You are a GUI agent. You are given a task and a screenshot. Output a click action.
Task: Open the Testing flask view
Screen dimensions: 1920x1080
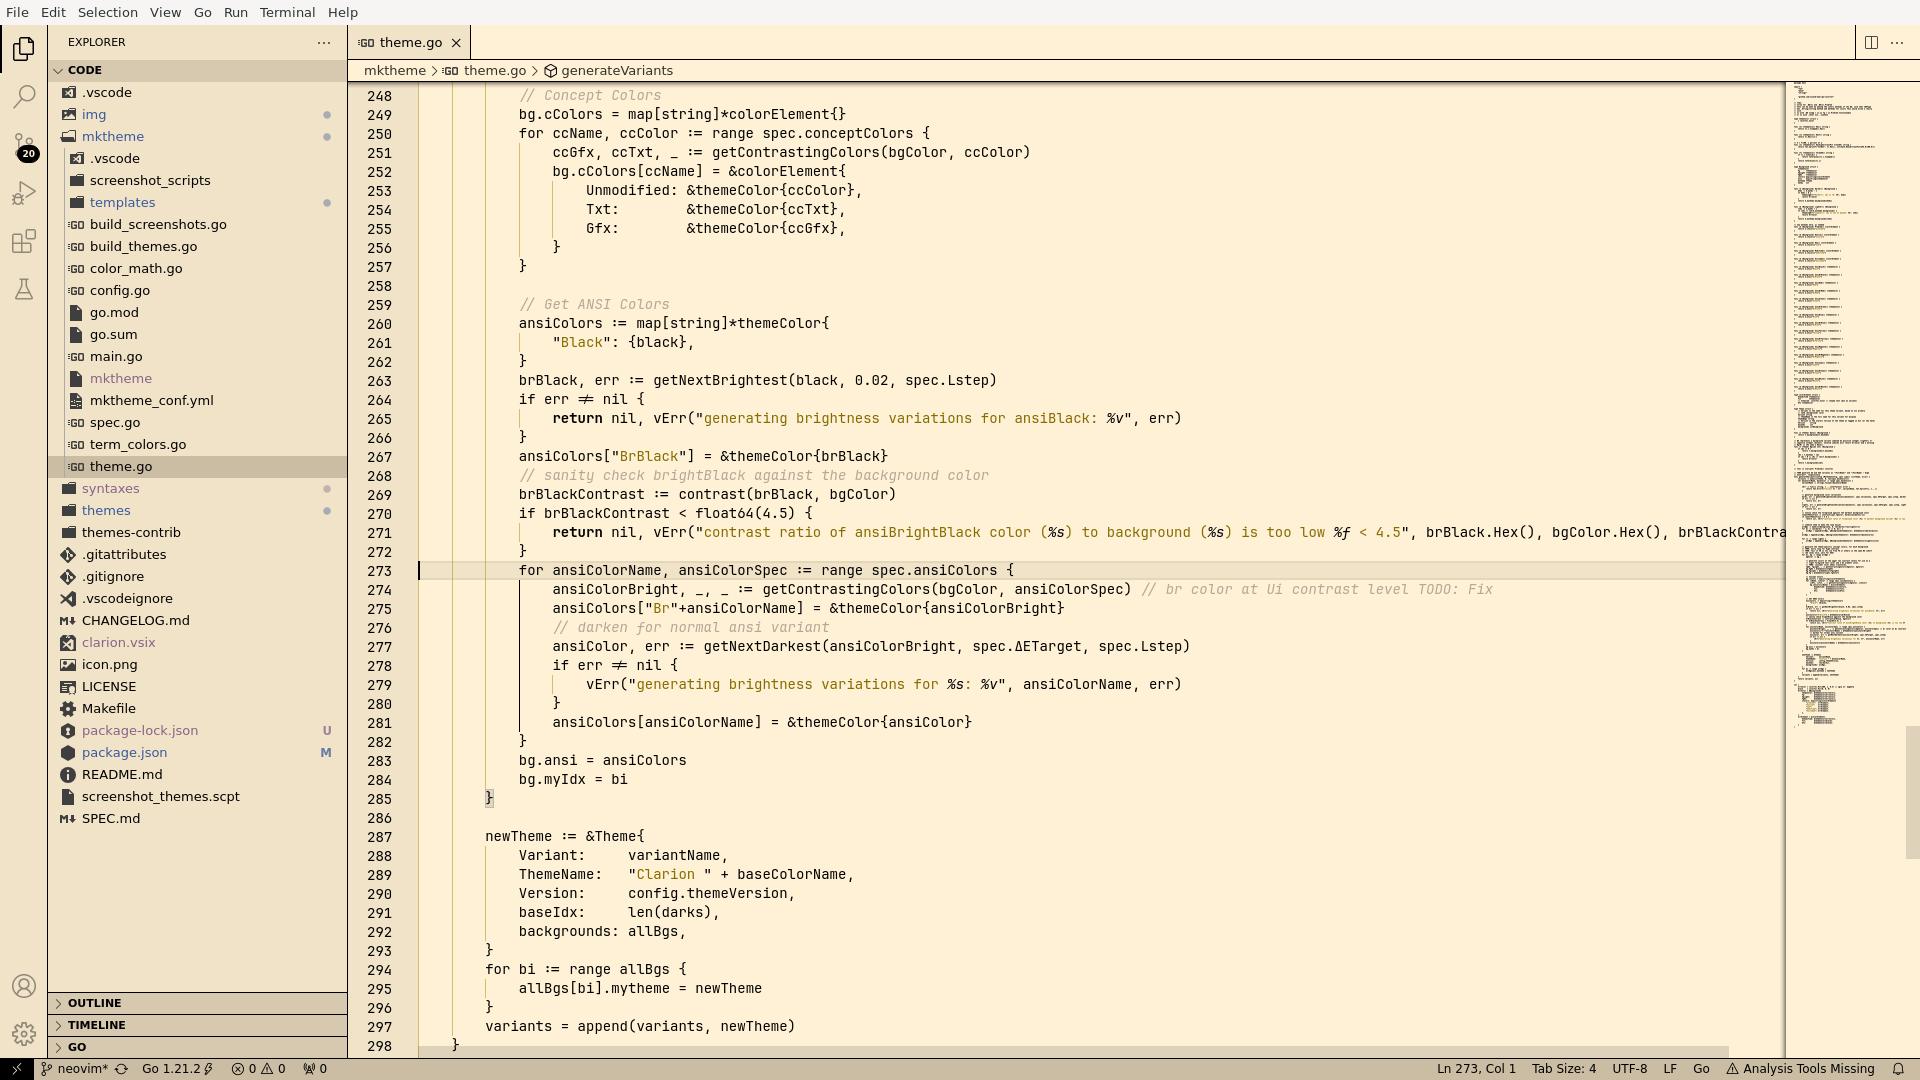(24, 290)
